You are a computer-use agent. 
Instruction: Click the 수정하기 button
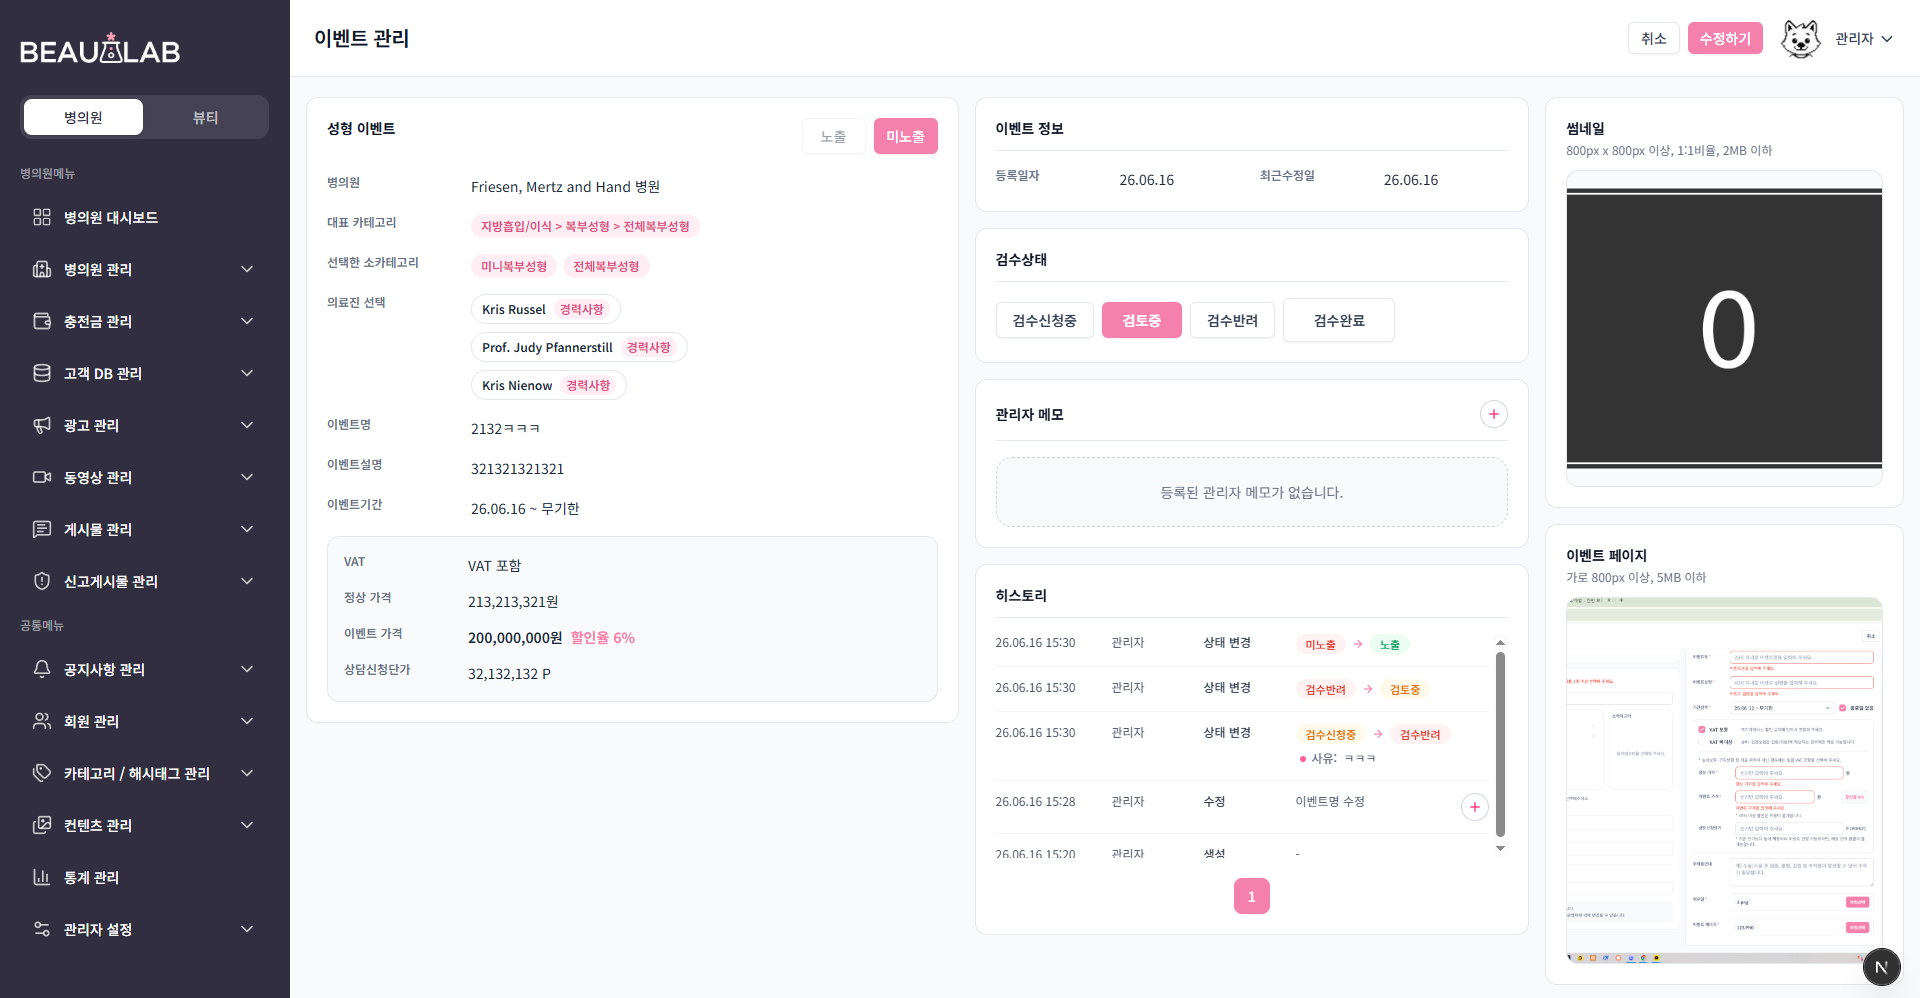coord(1725,38)
